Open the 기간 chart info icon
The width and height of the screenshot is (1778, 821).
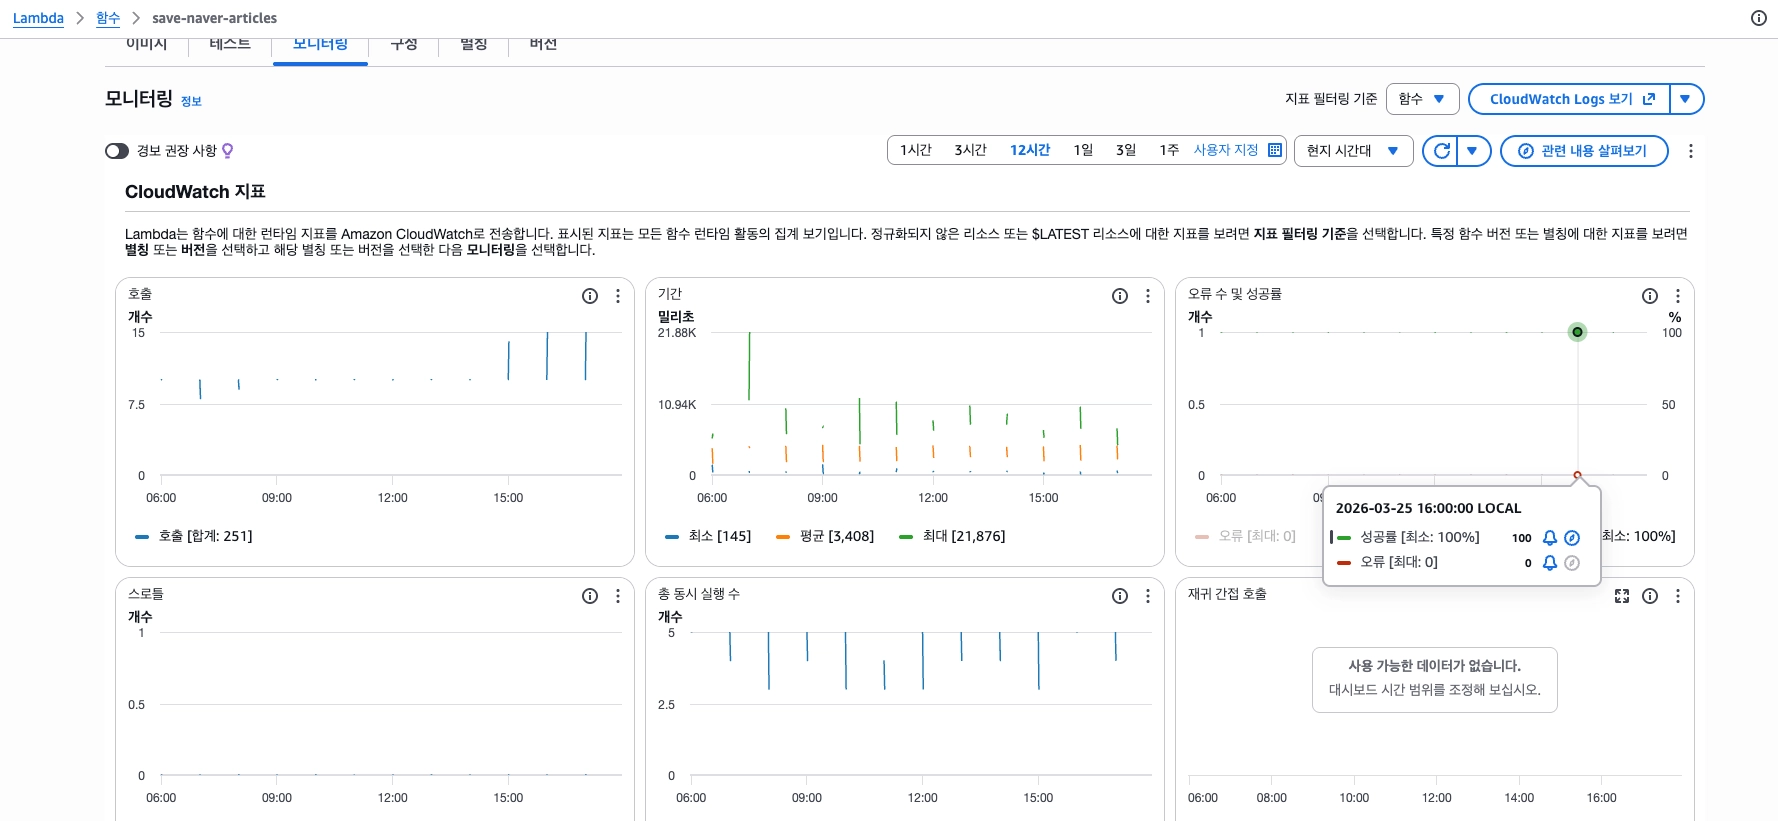click(1120, 296)
